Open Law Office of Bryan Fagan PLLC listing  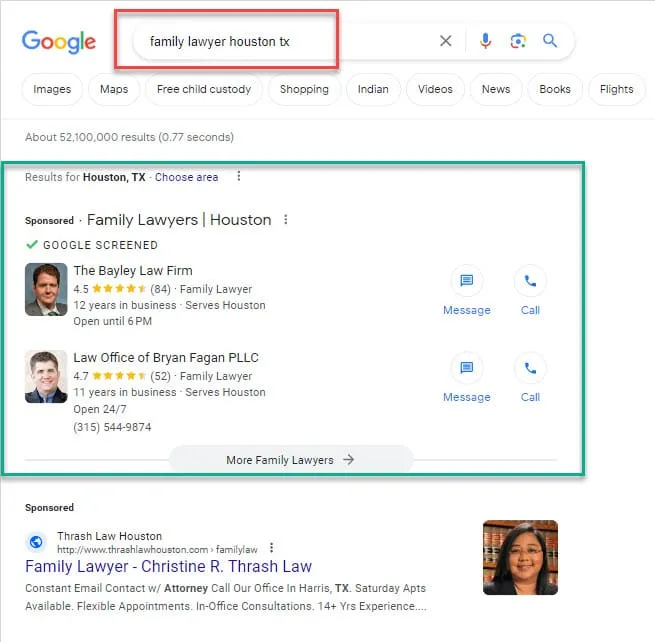pos(166,358)
